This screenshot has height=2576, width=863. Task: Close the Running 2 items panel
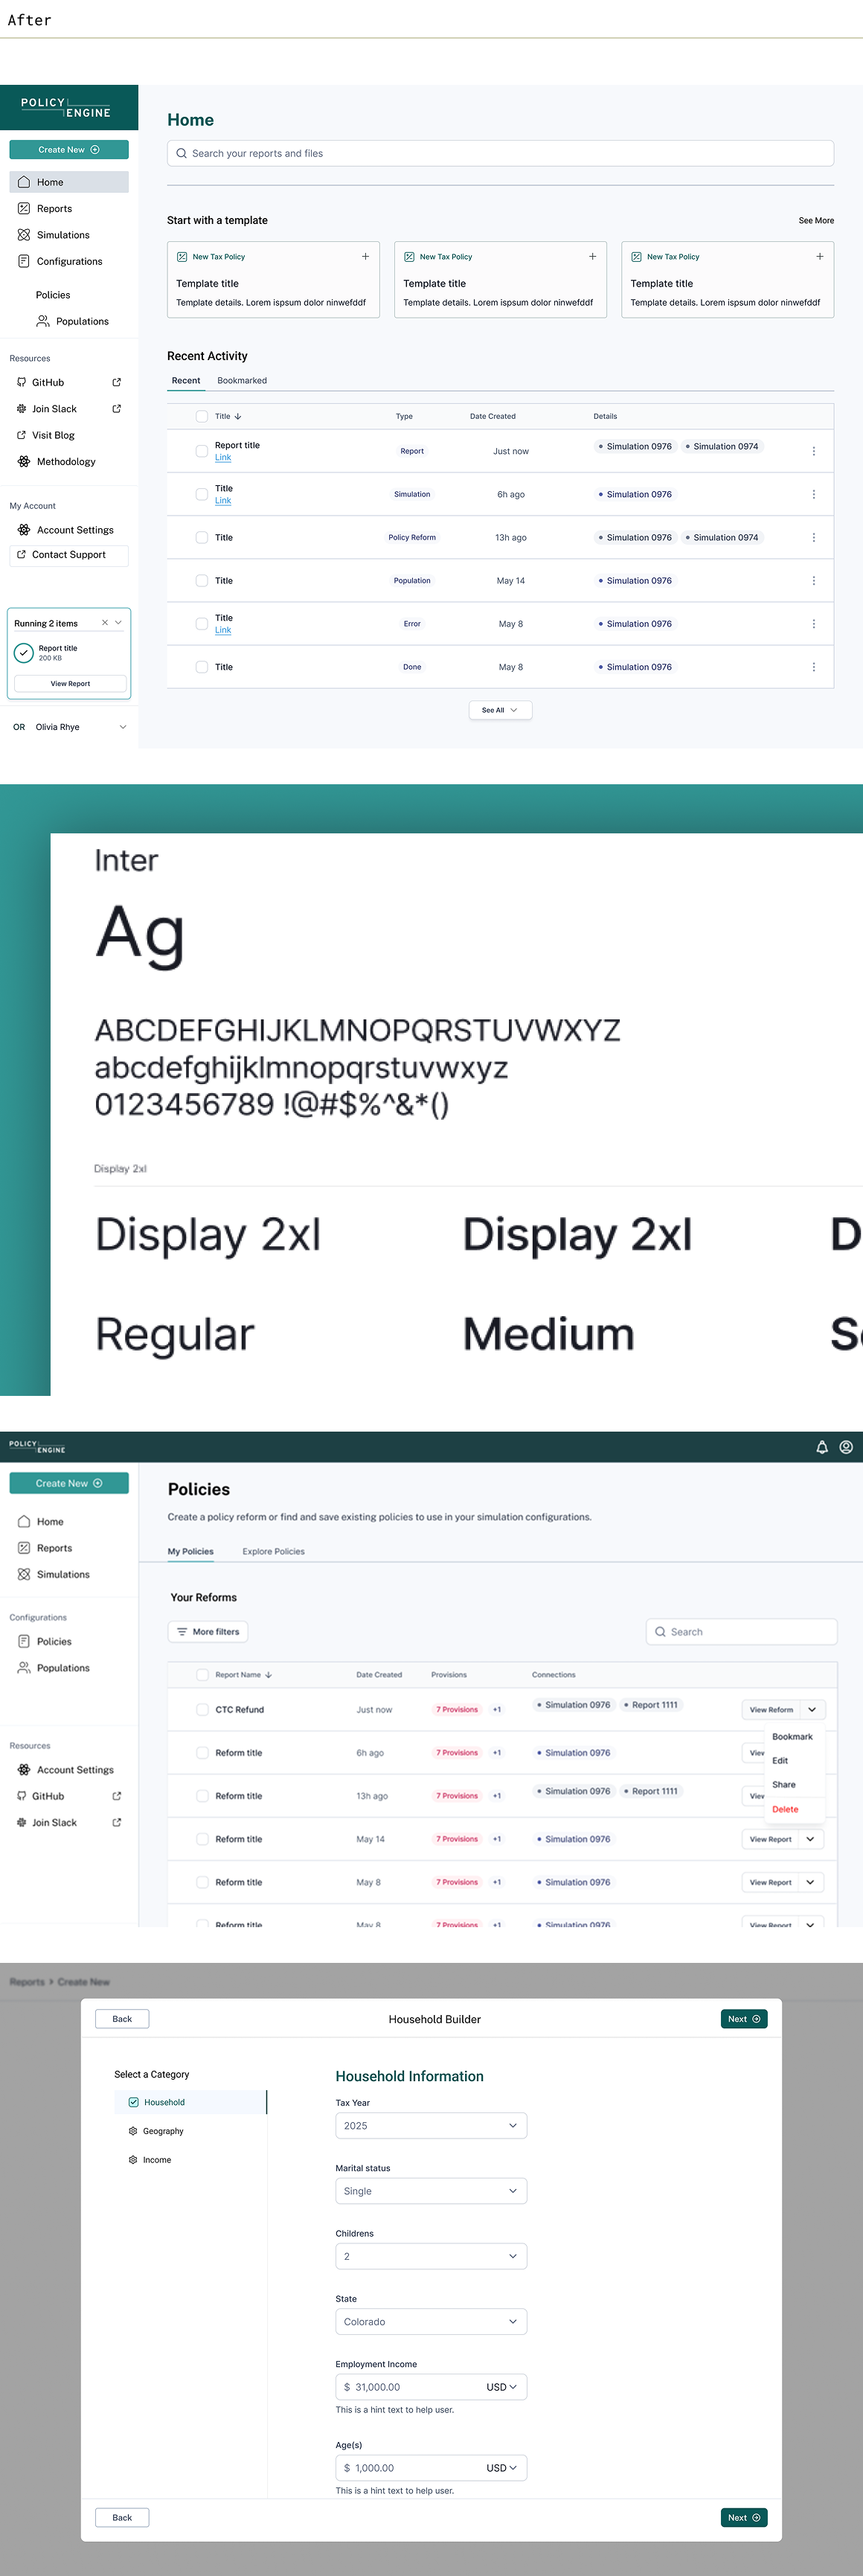[105, 622]
